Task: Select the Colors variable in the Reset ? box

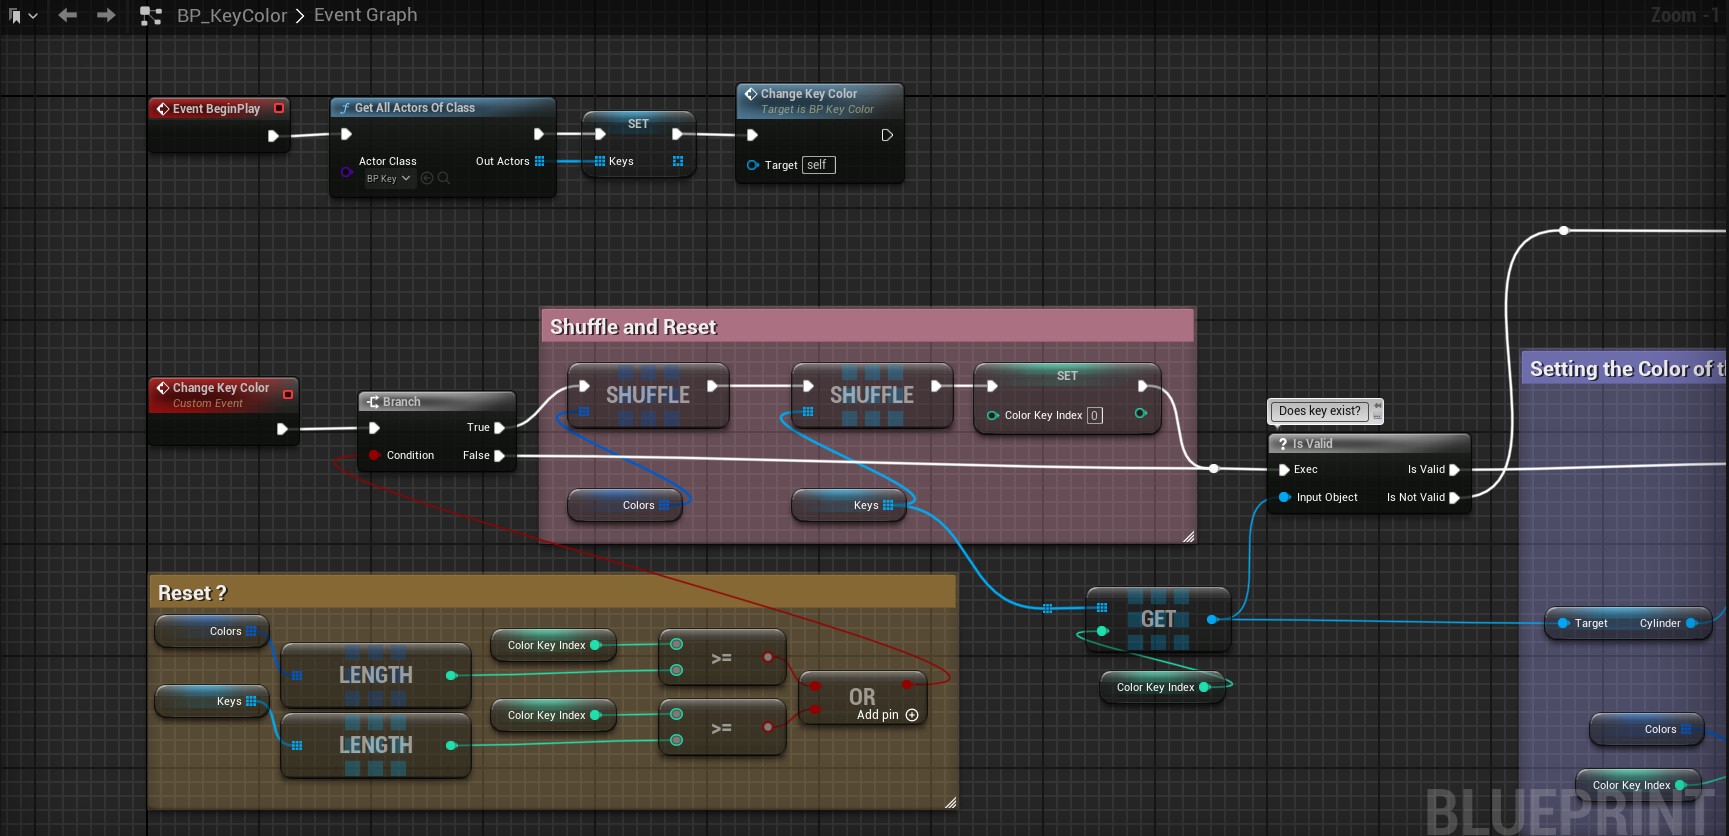Action: coord(212,631)
